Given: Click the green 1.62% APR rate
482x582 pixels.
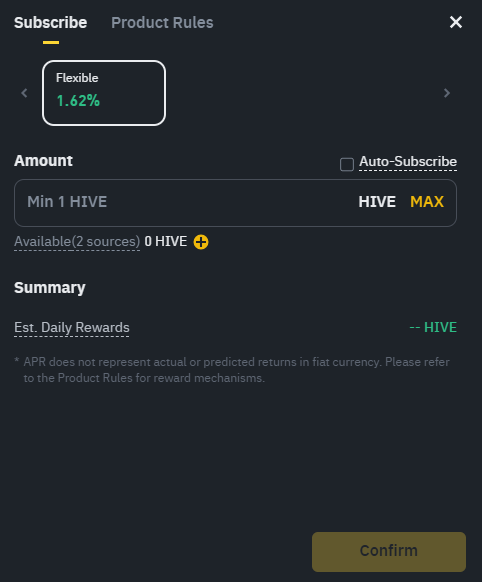Looking at the screenshot, I should [x=78, y=101].
